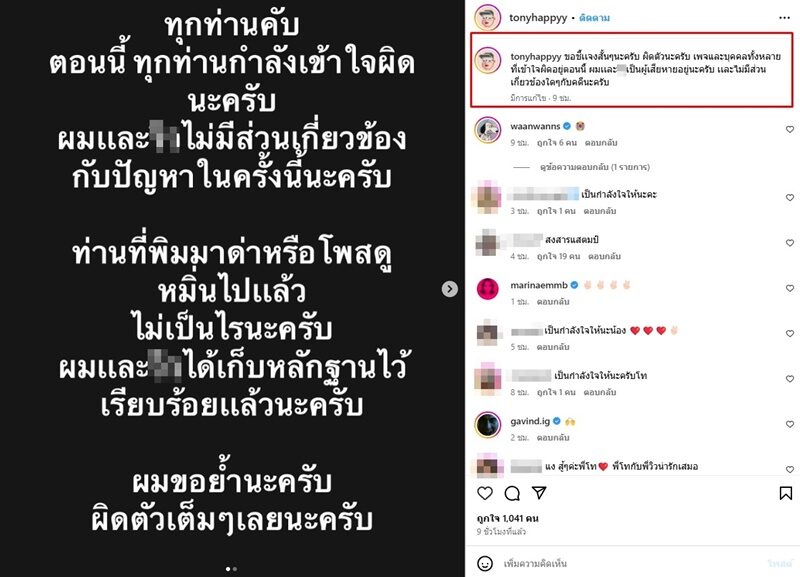The image size is (800, 577).
Task: Reply to marinaemmb comment
Action: coord(553,302)
